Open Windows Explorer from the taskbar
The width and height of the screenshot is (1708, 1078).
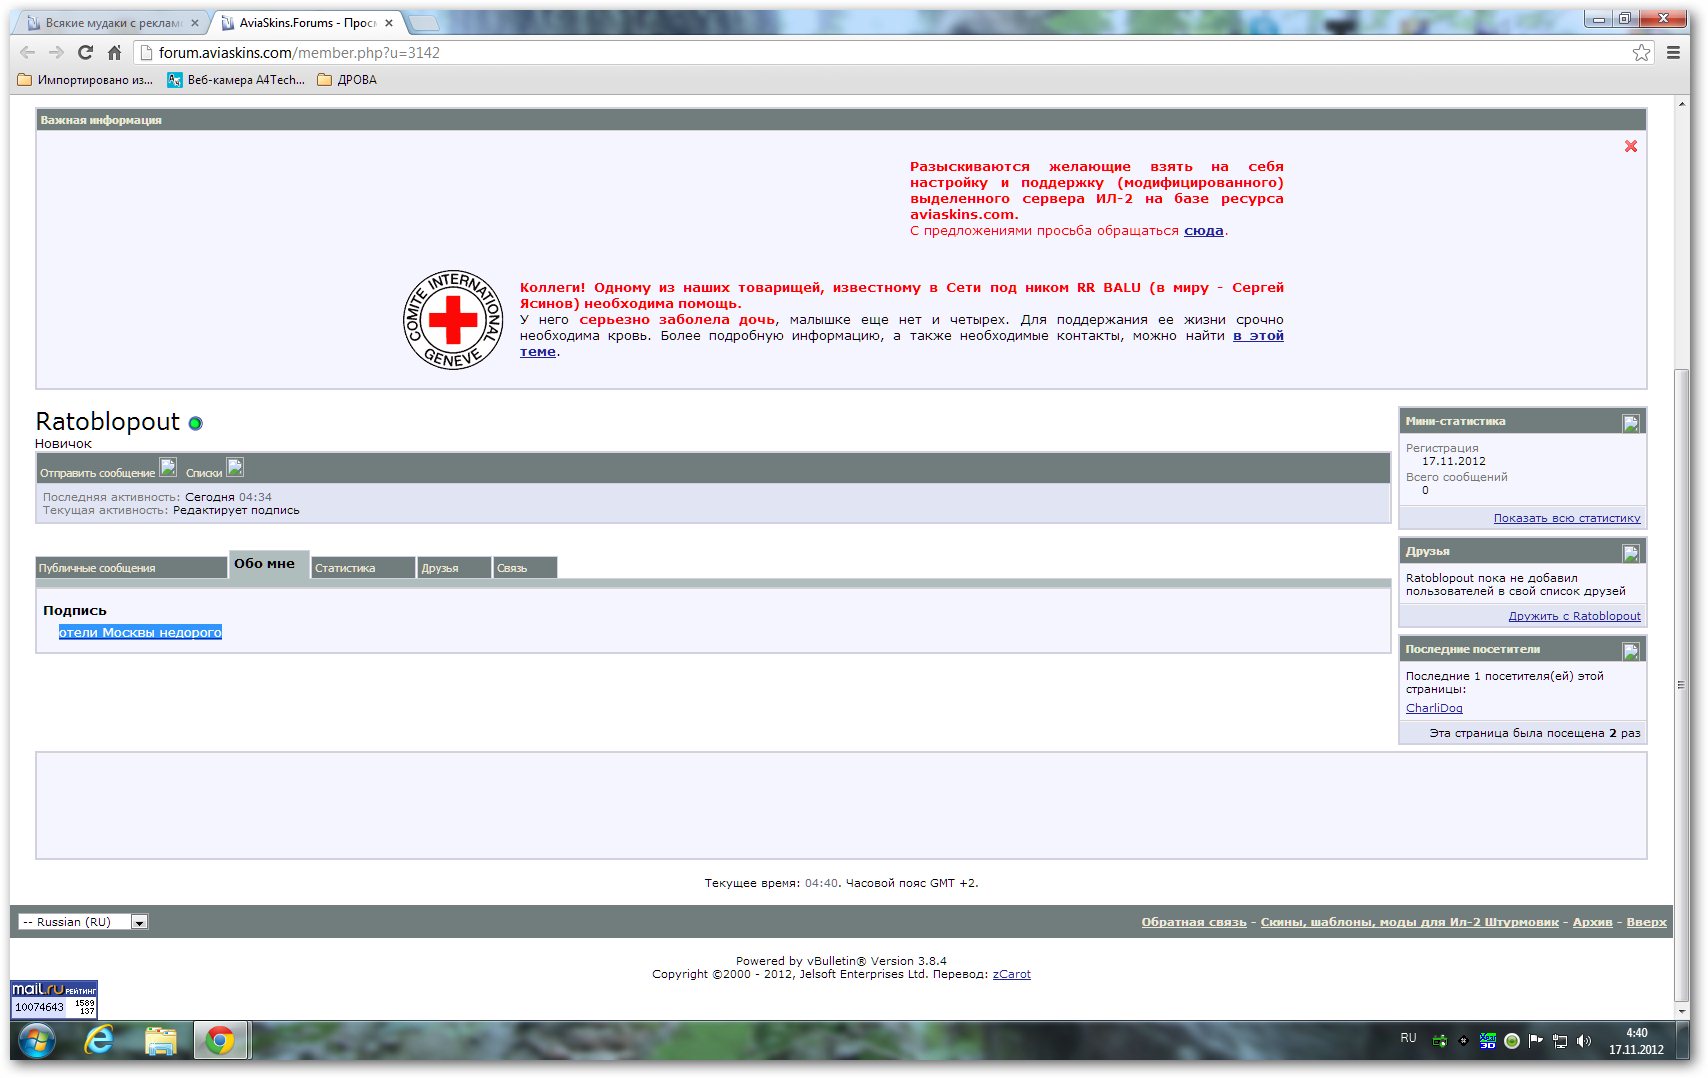[160, 1041]
